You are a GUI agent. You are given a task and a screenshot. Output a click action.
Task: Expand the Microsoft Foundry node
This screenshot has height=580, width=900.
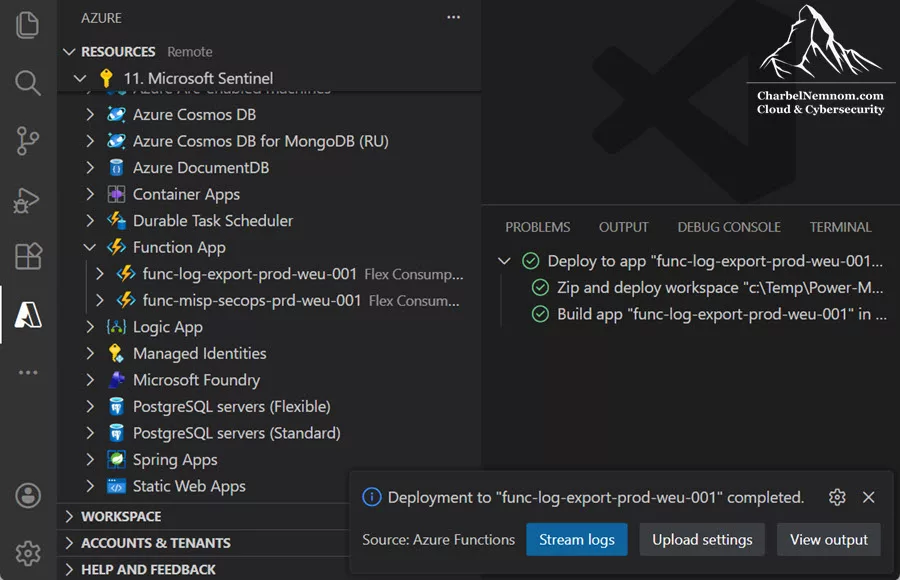click(90, 380)
